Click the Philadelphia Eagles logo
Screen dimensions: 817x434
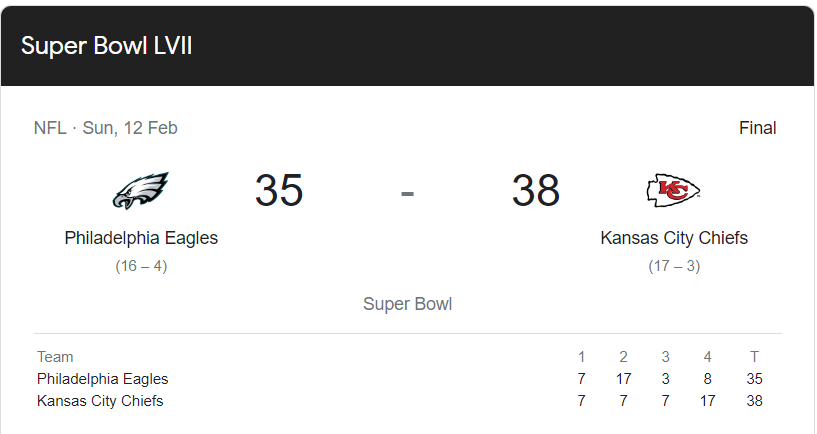(x=141, y=191)
